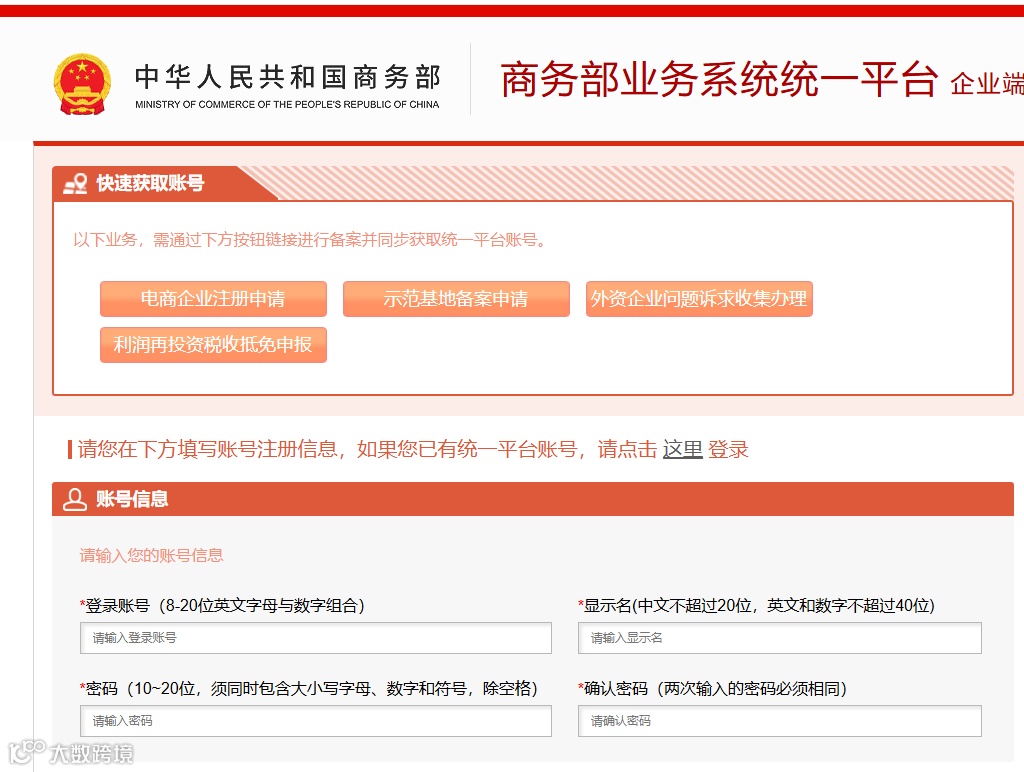Click MINISTRY OF COMMERCE English subtitle

tap(287, 105)
